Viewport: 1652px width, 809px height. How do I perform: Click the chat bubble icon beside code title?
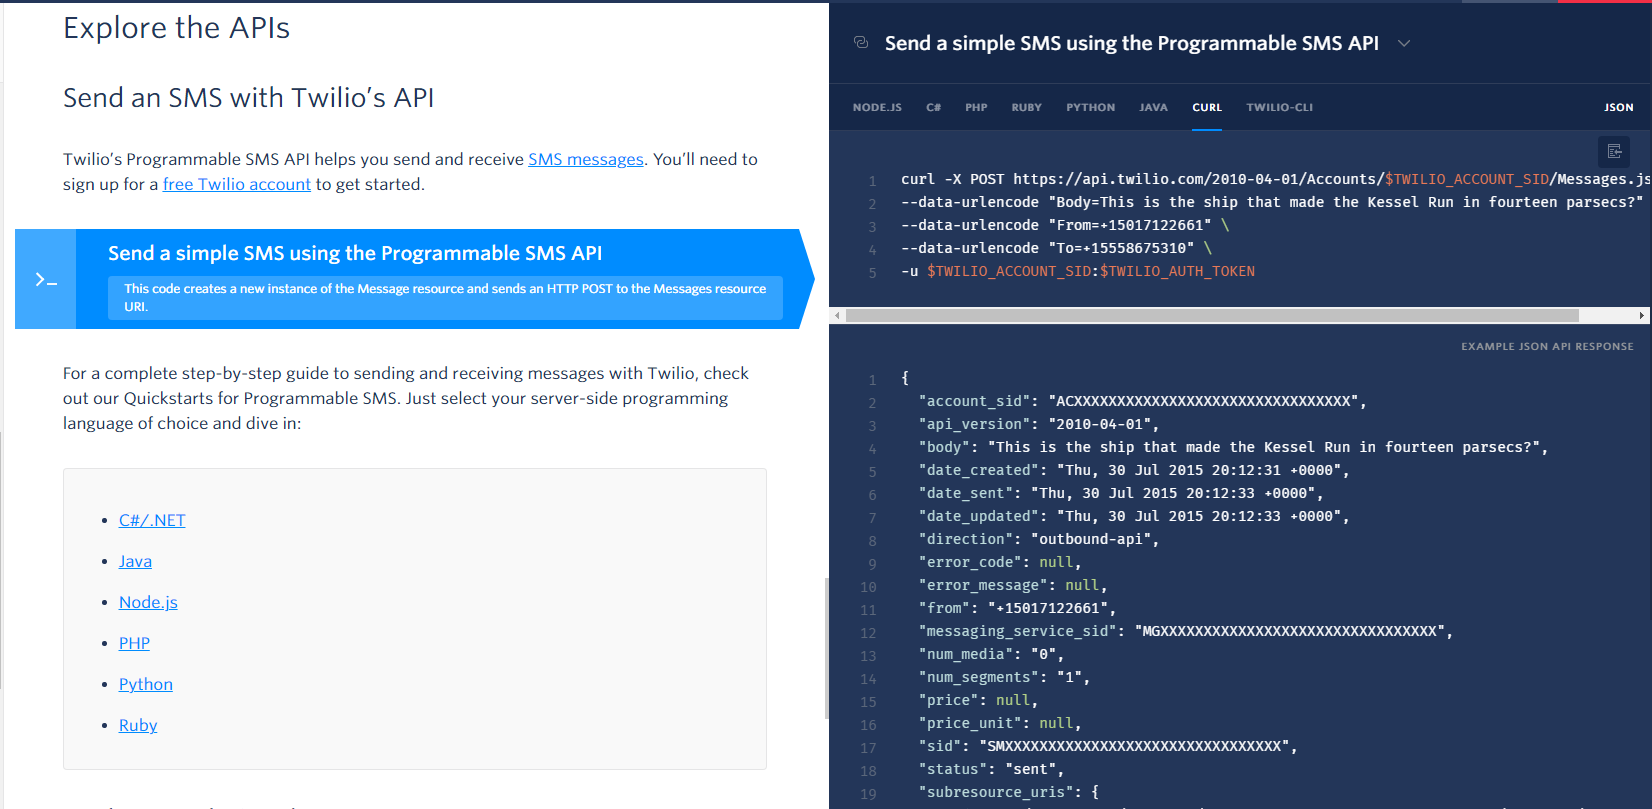tap(861, 42)
